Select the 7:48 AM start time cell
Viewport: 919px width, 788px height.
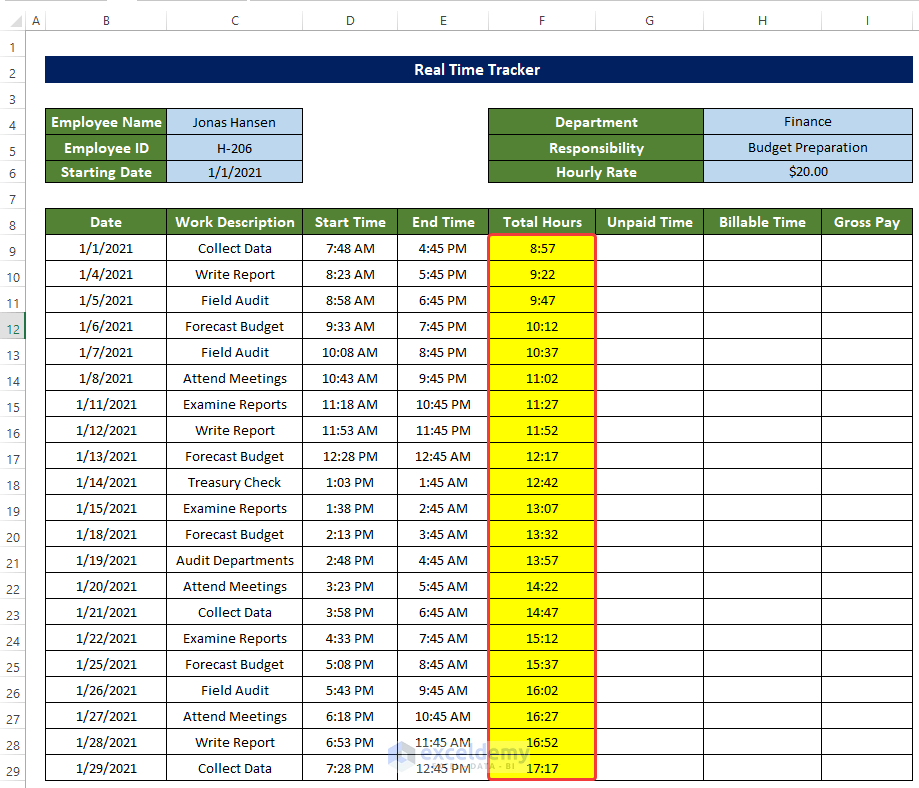[x=350, y=248]
